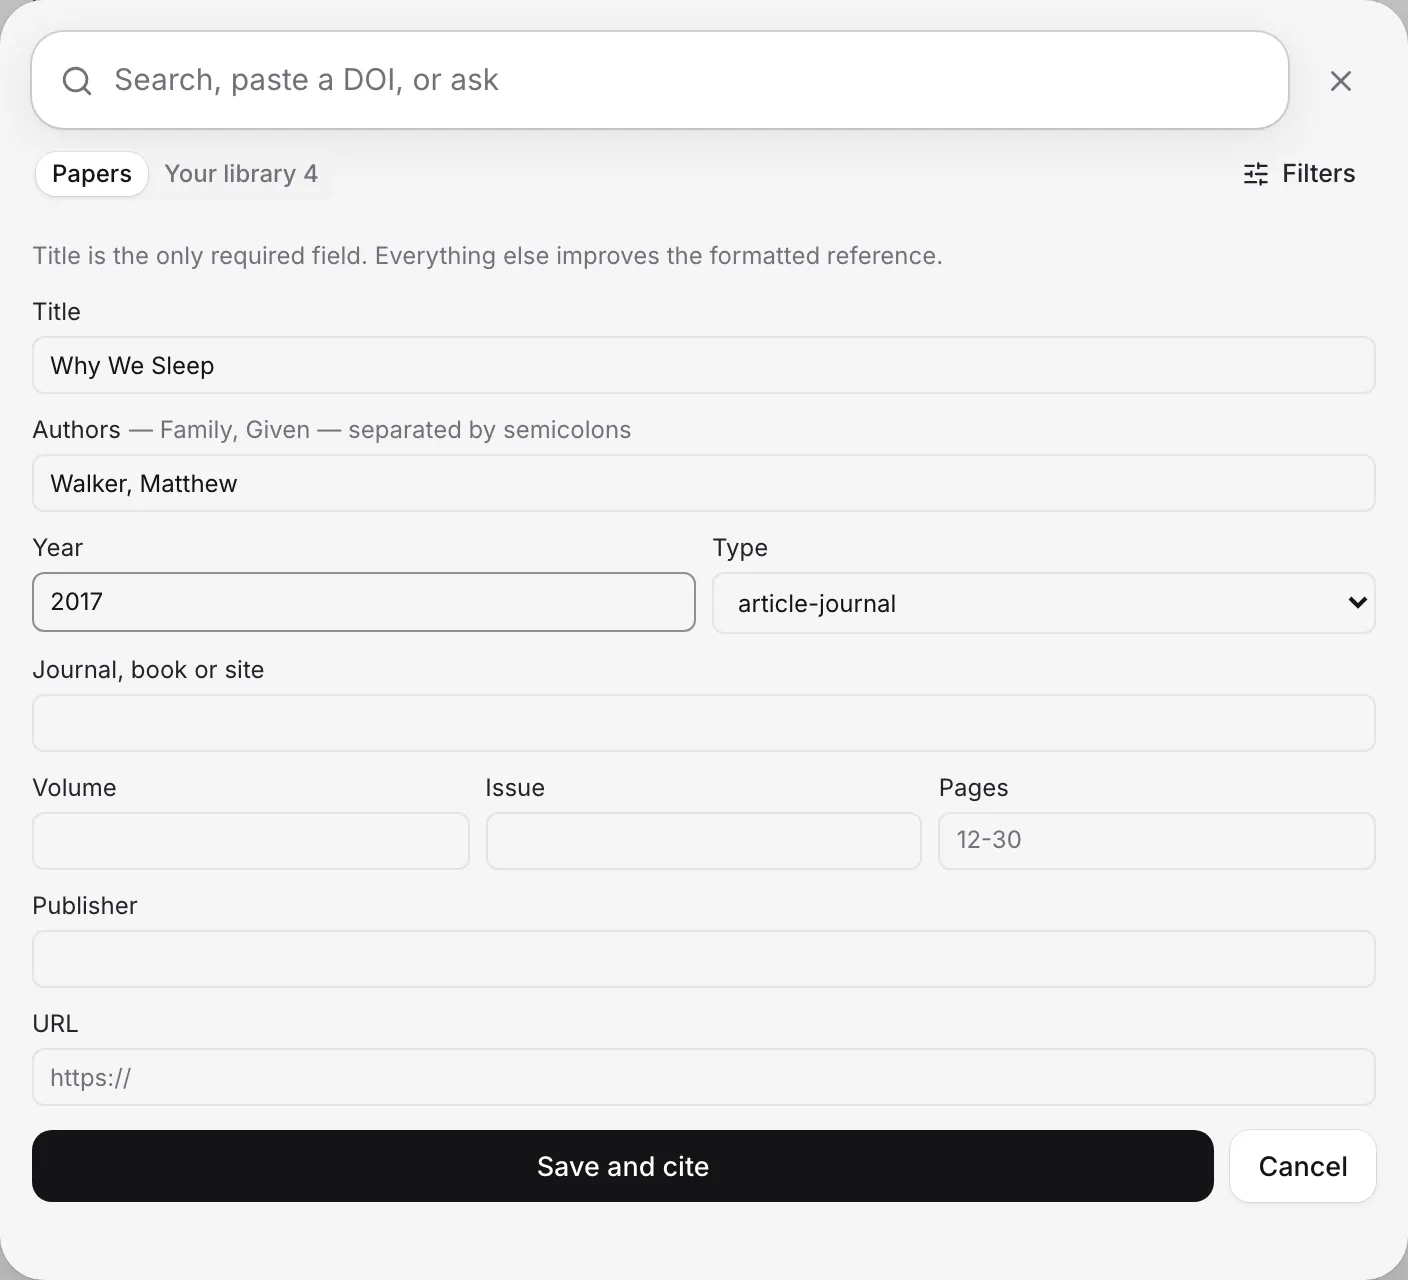
Task: Click the 'Title is the only required field' hint
Action: click(487, 256)
